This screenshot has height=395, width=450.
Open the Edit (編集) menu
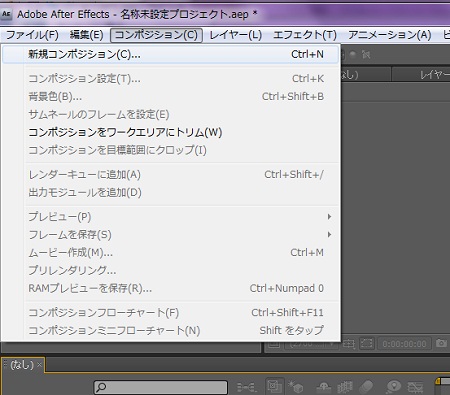(x=86, y=35)
